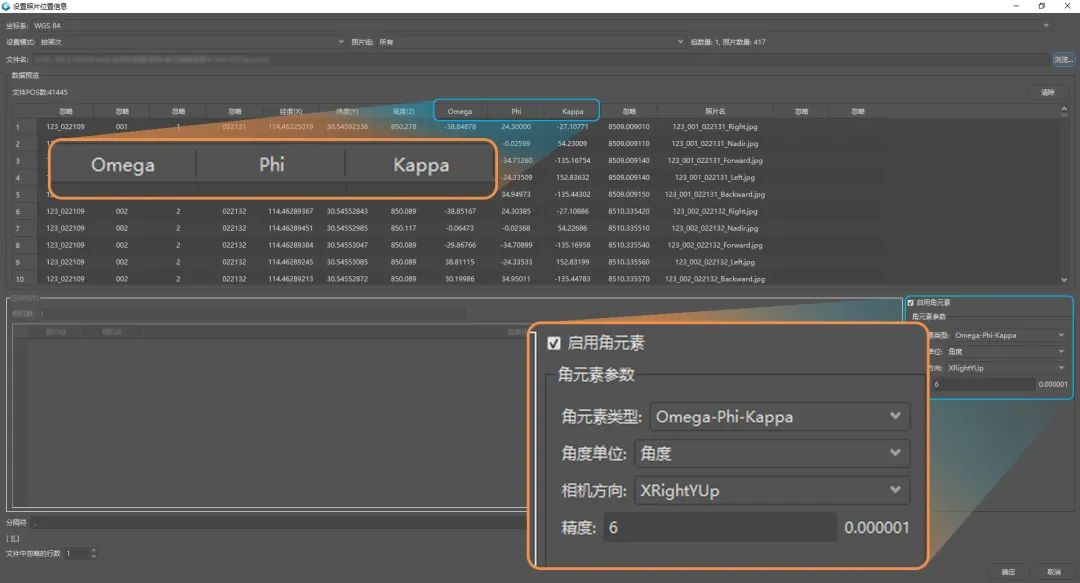This screenshot has width=1080, height=583.
Task: Click the Omega value -38.84878
Action: (460, 127)
